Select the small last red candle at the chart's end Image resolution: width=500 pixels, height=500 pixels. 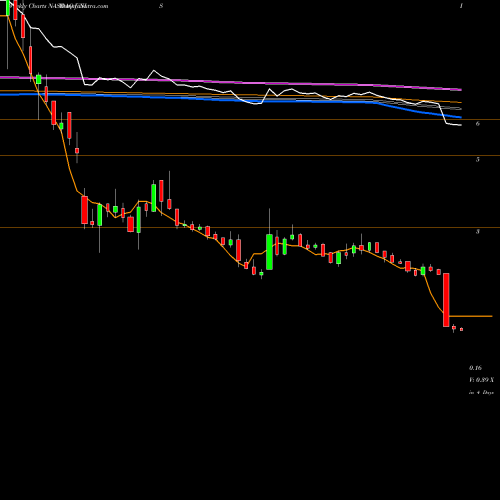[x=462, y=329]
